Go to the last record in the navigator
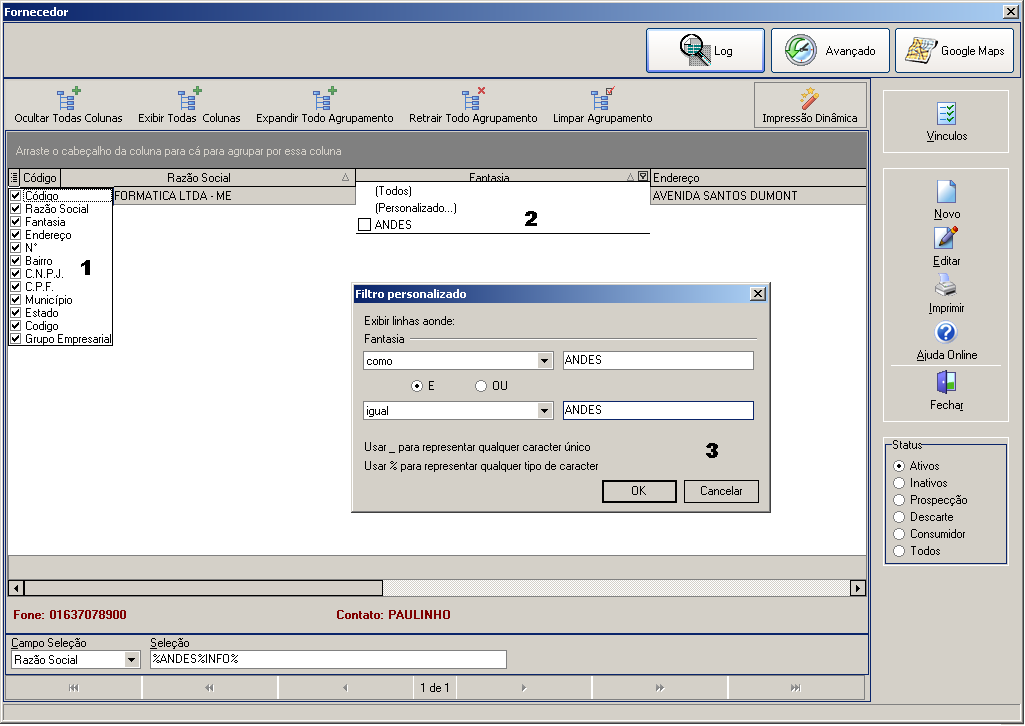Image resolution: width=1025 pixels, height=726 pixels. pyautogui.click(x=796, y=687)
